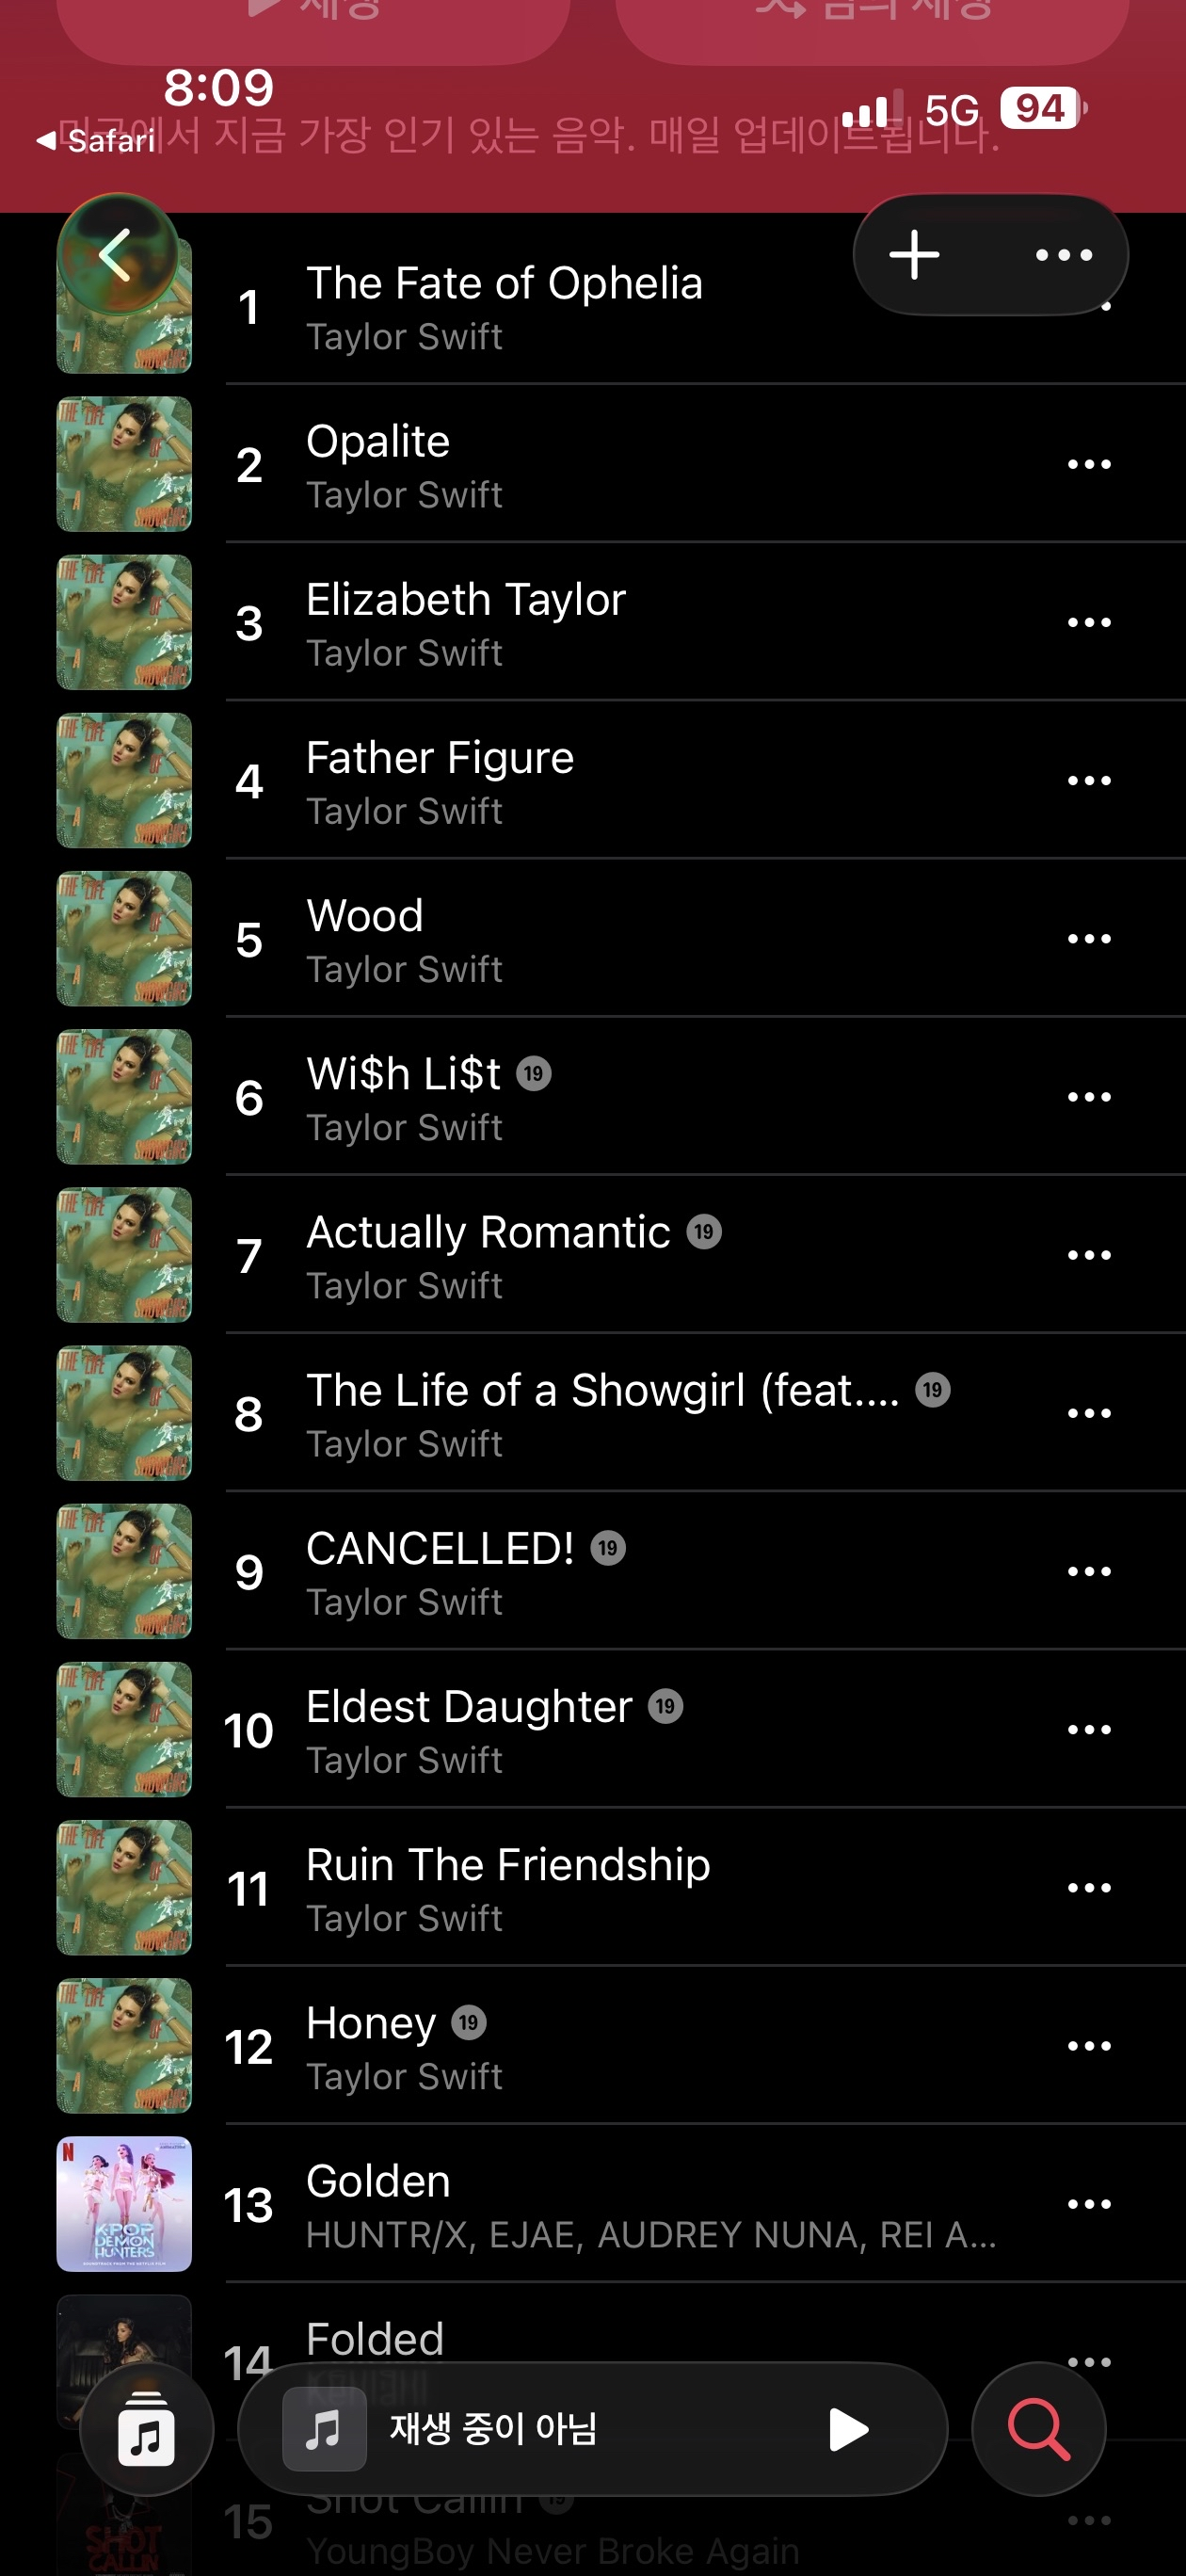Open more options for Opalite

[x=1089, y=464]
